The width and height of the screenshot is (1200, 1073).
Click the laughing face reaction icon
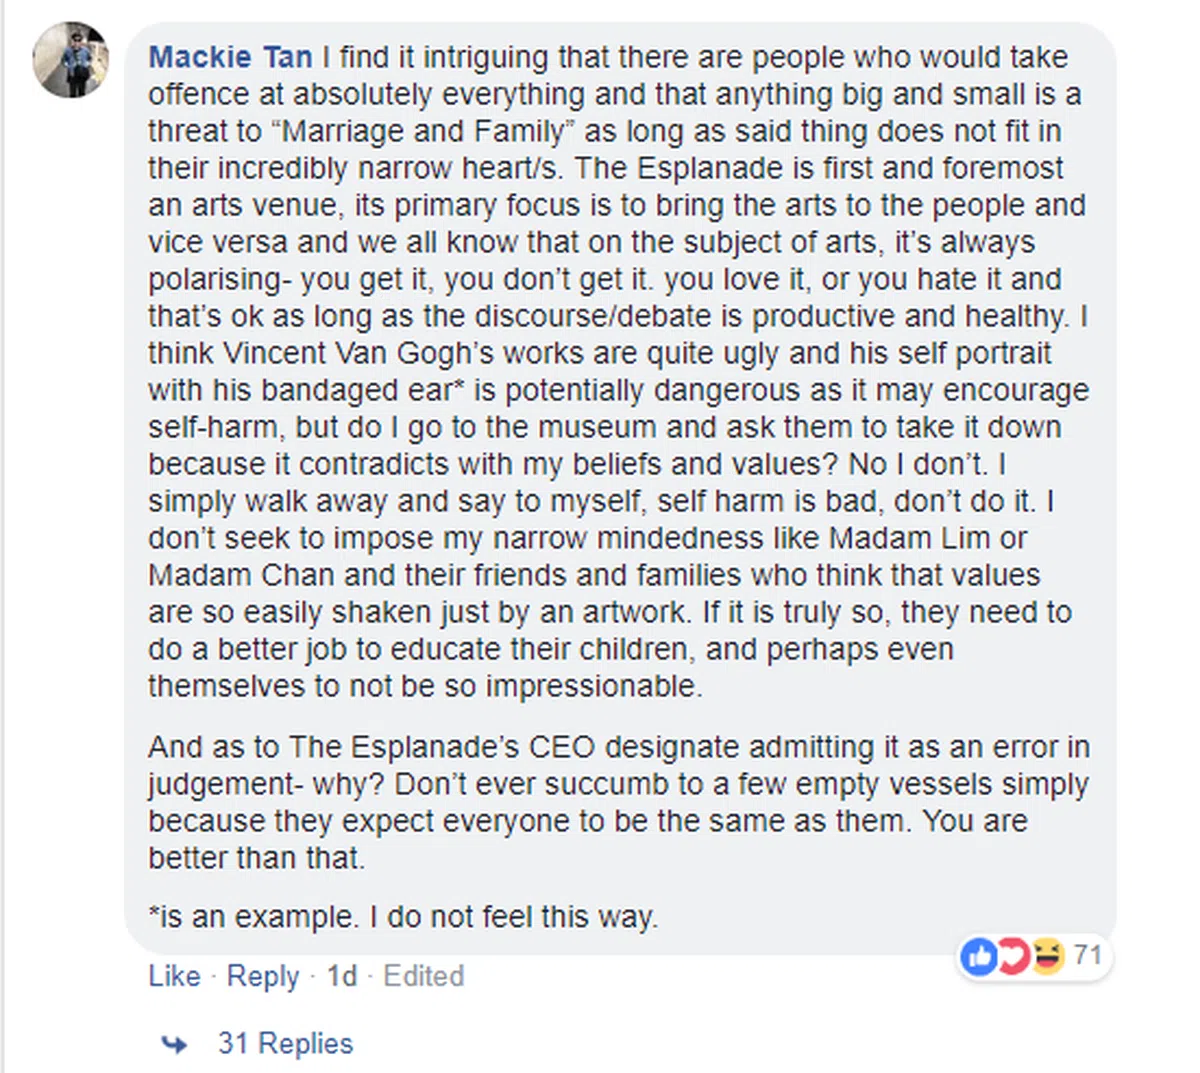(1047, 957)
